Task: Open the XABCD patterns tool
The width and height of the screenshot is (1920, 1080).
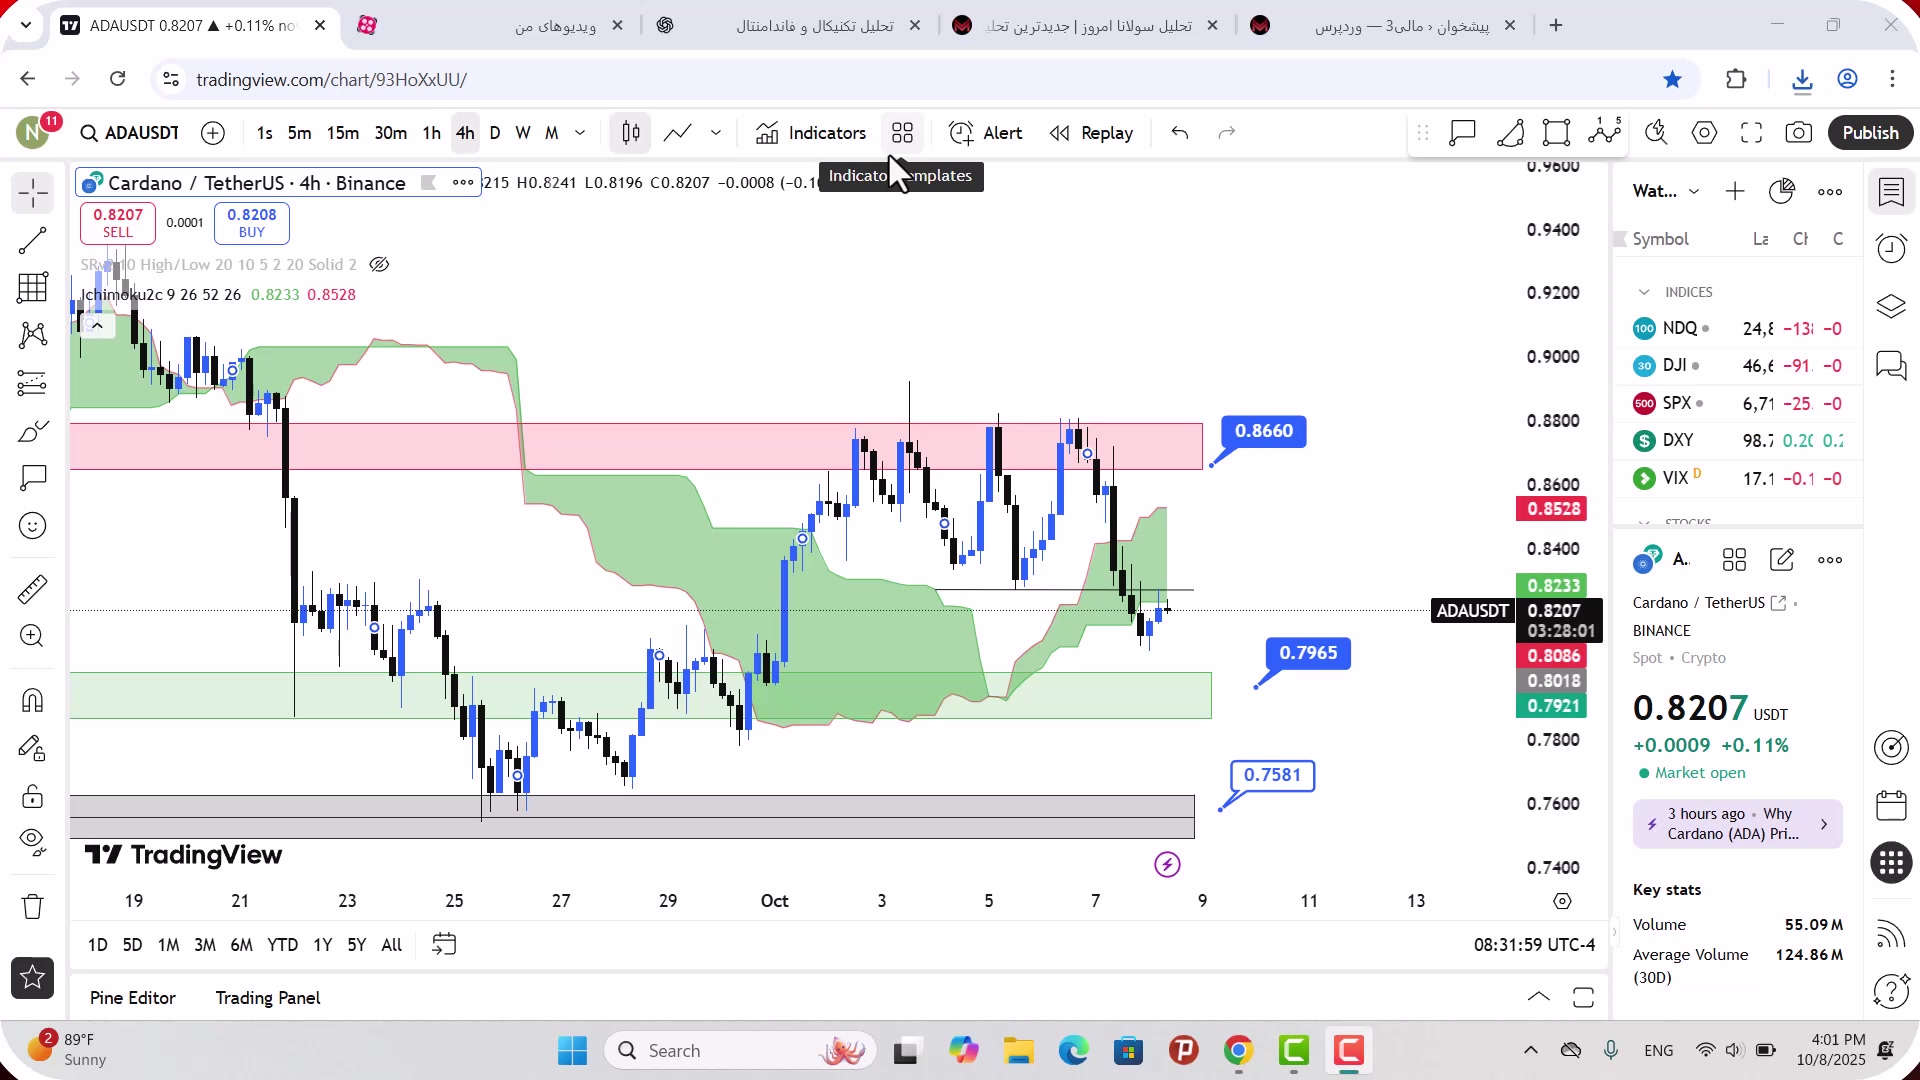Action: (x=33, y=335)
